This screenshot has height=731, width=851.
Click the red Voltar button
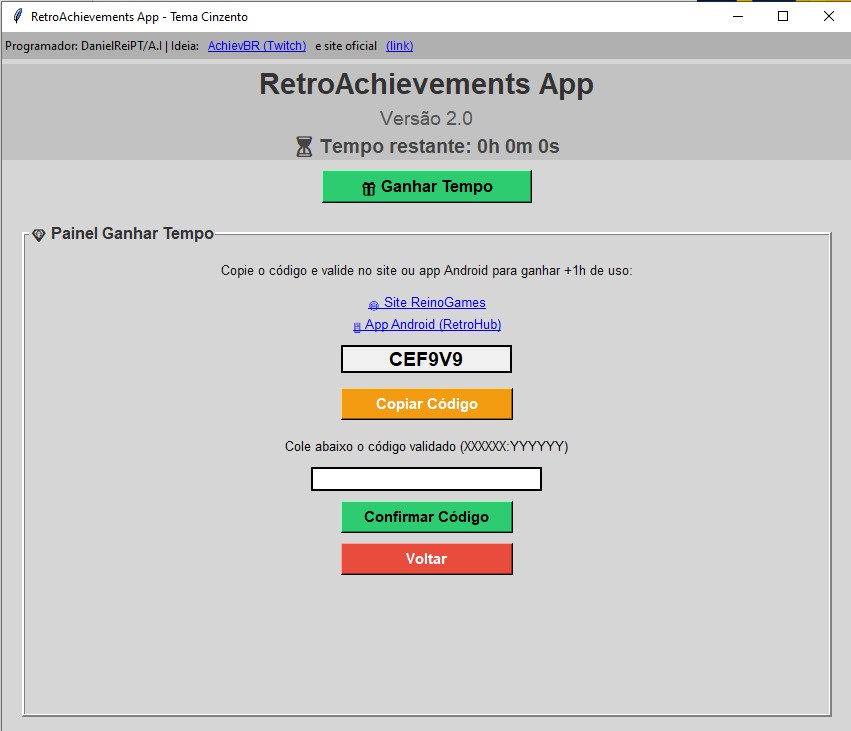pos(427,559)
